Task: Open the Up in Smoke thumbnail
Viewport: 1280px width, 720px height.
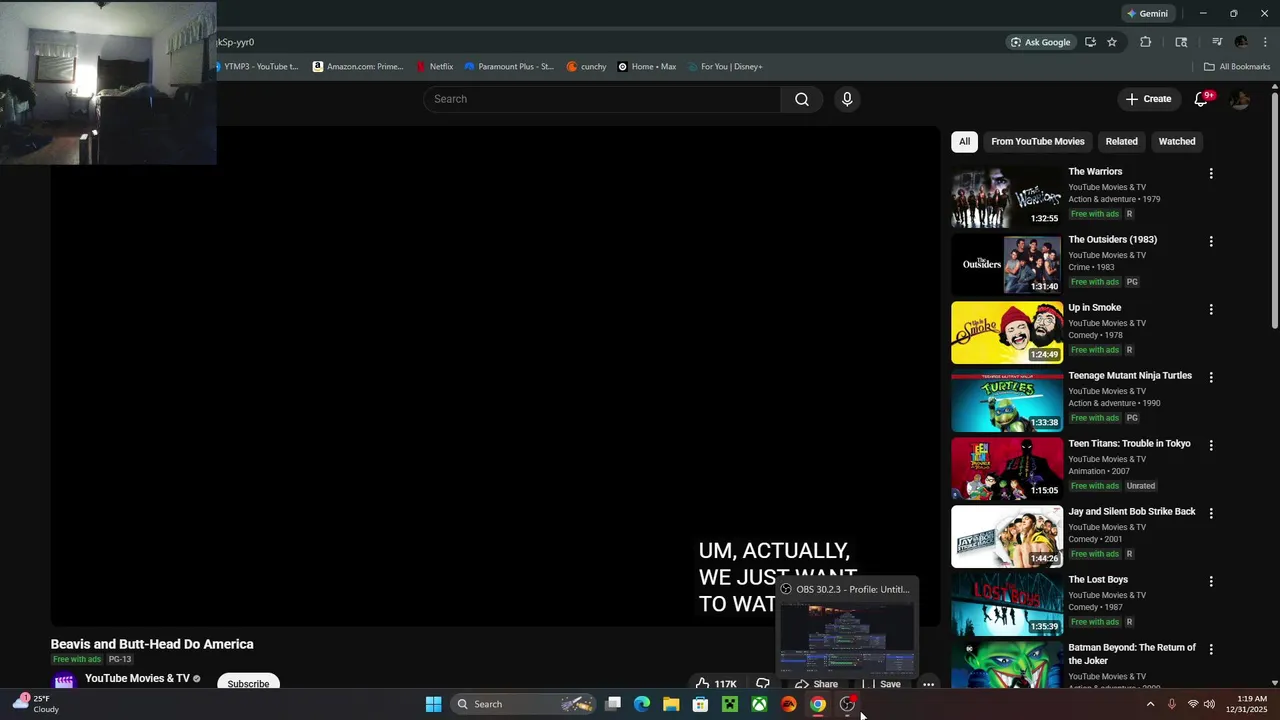Action: pyautogui.click(x=1006, y=333)
